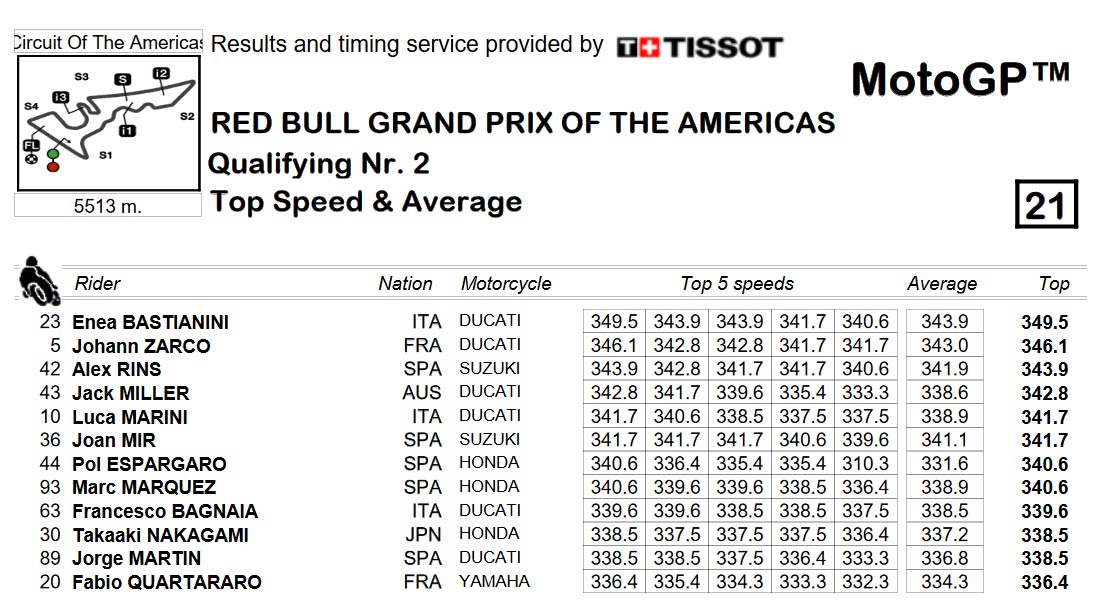
Task: Click the red marker on the circuit map
Action: (53, 166)
